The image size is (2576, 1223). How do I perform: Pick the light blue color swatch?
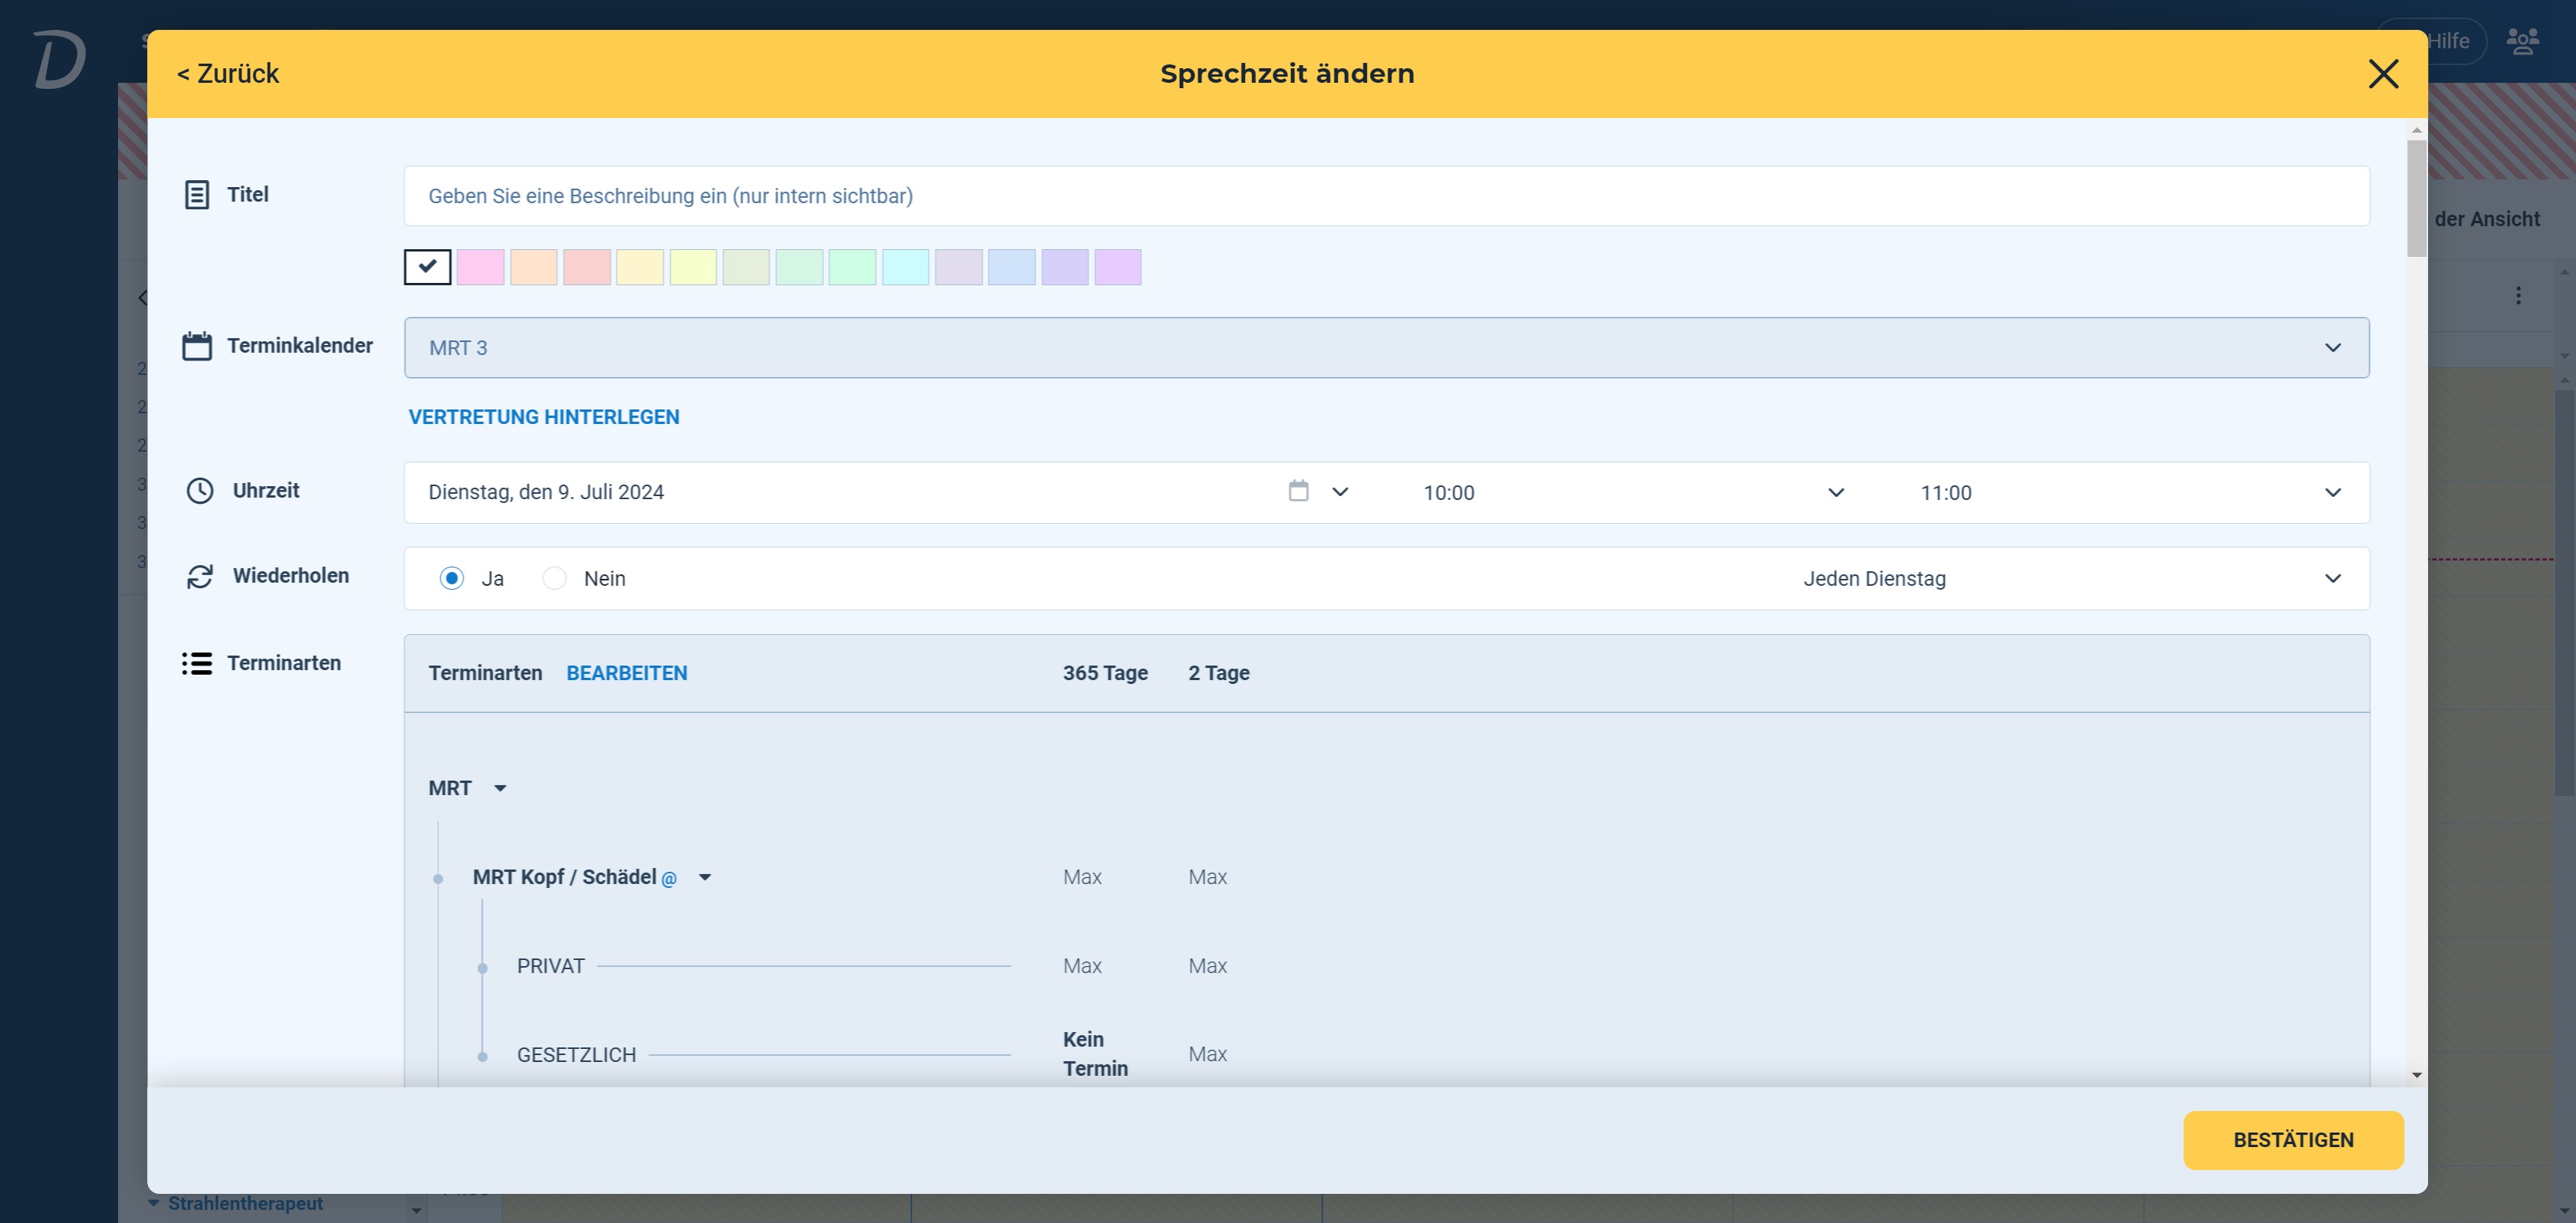click(x=1012, y=267)
